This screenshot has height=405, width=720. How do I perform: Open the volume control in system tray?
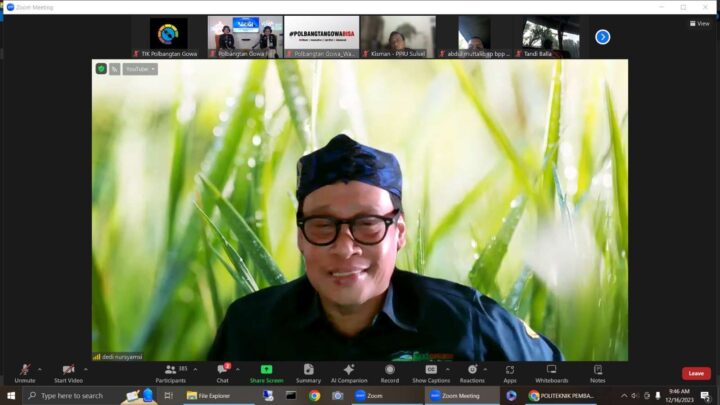click(635, 395)
